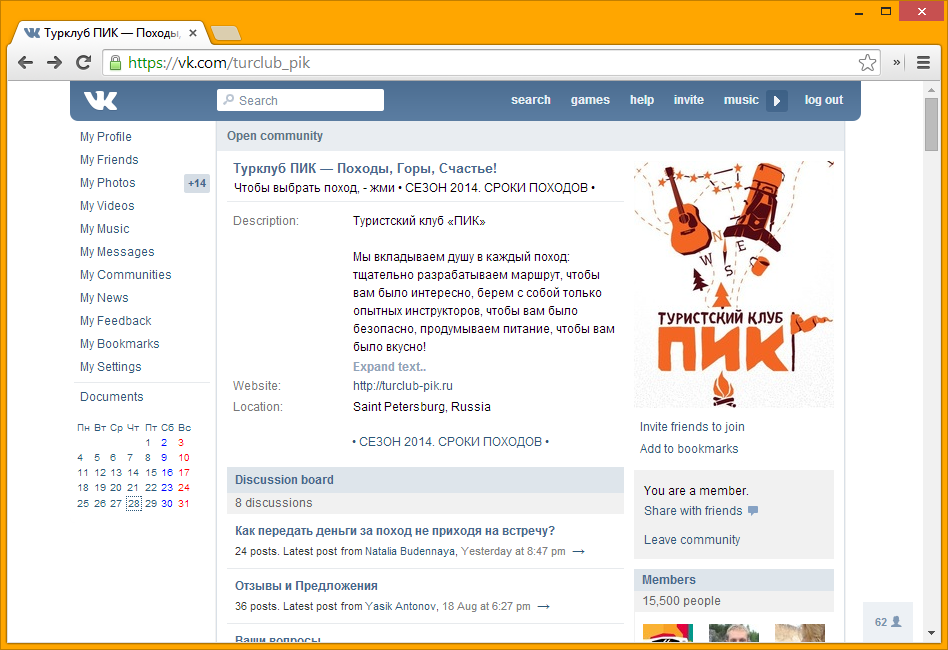Open Yasik Antonov's profile link

click(x=400, y=606)
